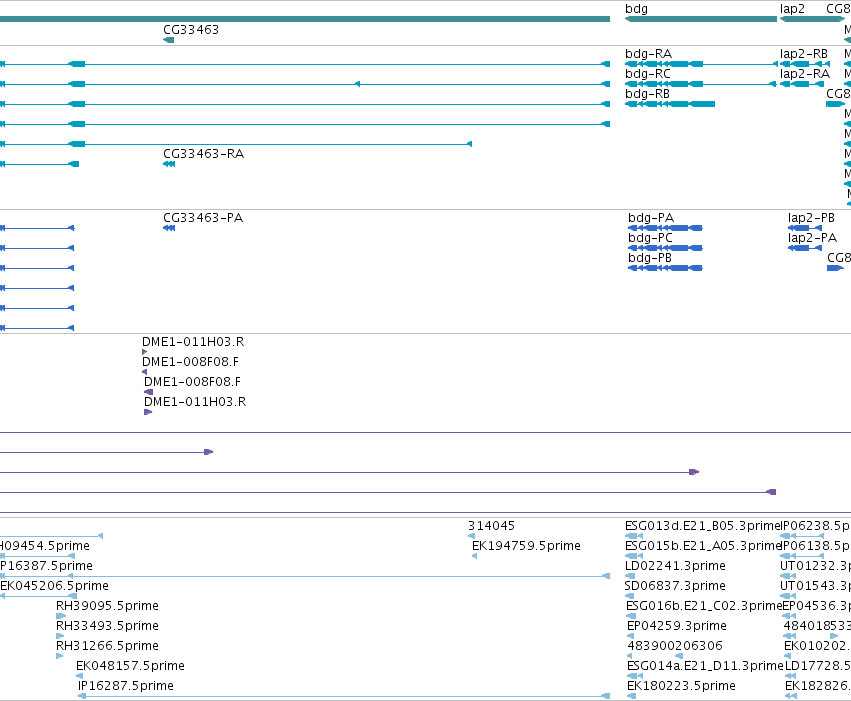
Task: Click the small CG33463 gene arrow glyph
Action: [x=169, y=40]
